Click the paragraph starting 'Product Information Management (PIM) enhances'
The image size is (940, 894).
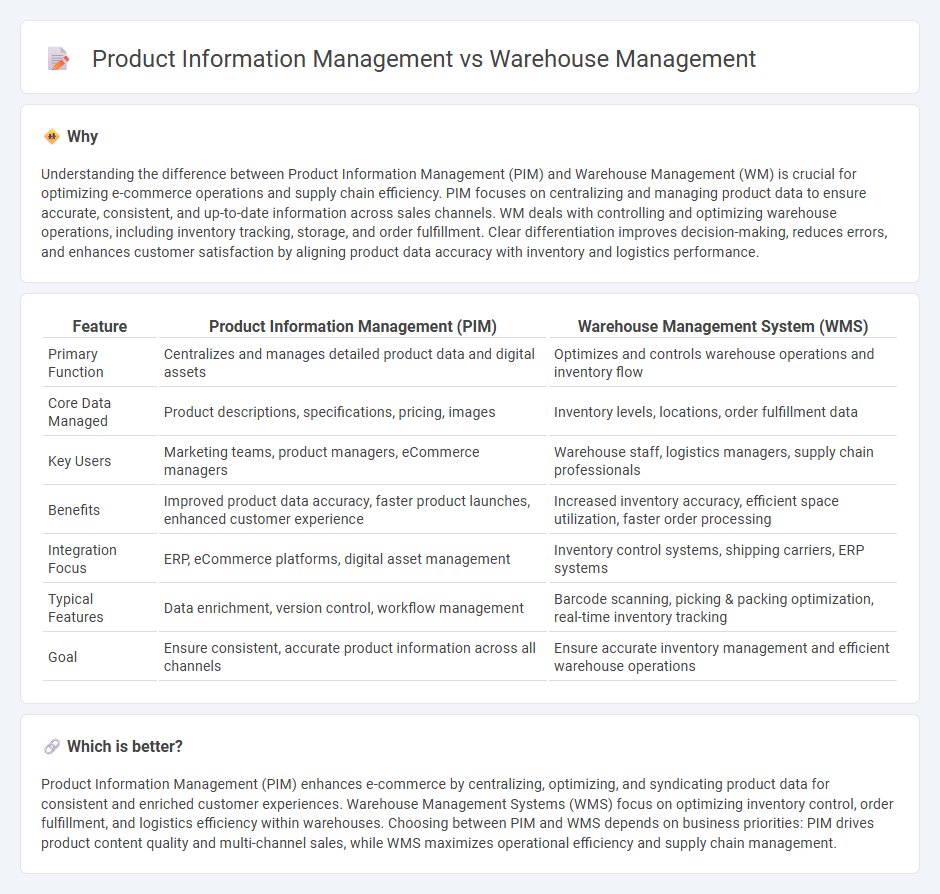pyautogui.click(x=468, y=814)
